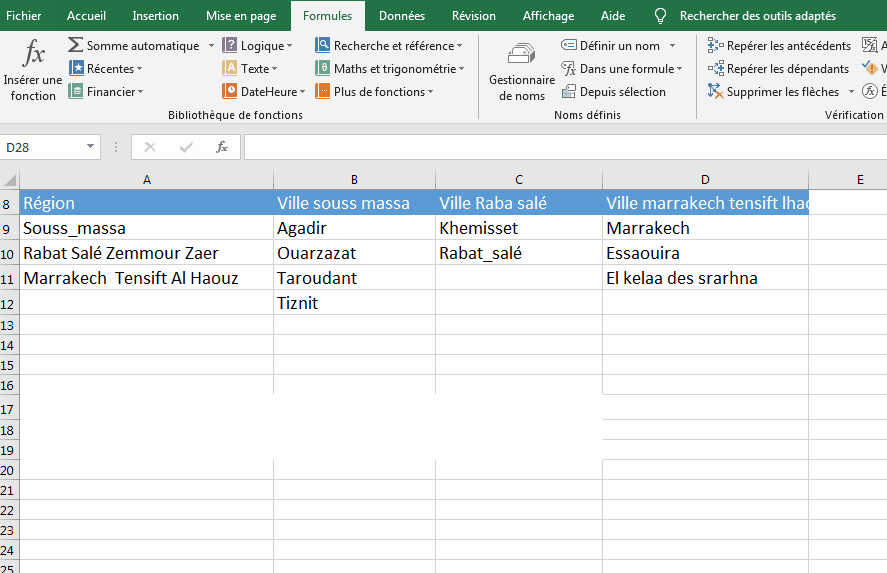Open the Récentes functions star icon

(x=76, y=68)
